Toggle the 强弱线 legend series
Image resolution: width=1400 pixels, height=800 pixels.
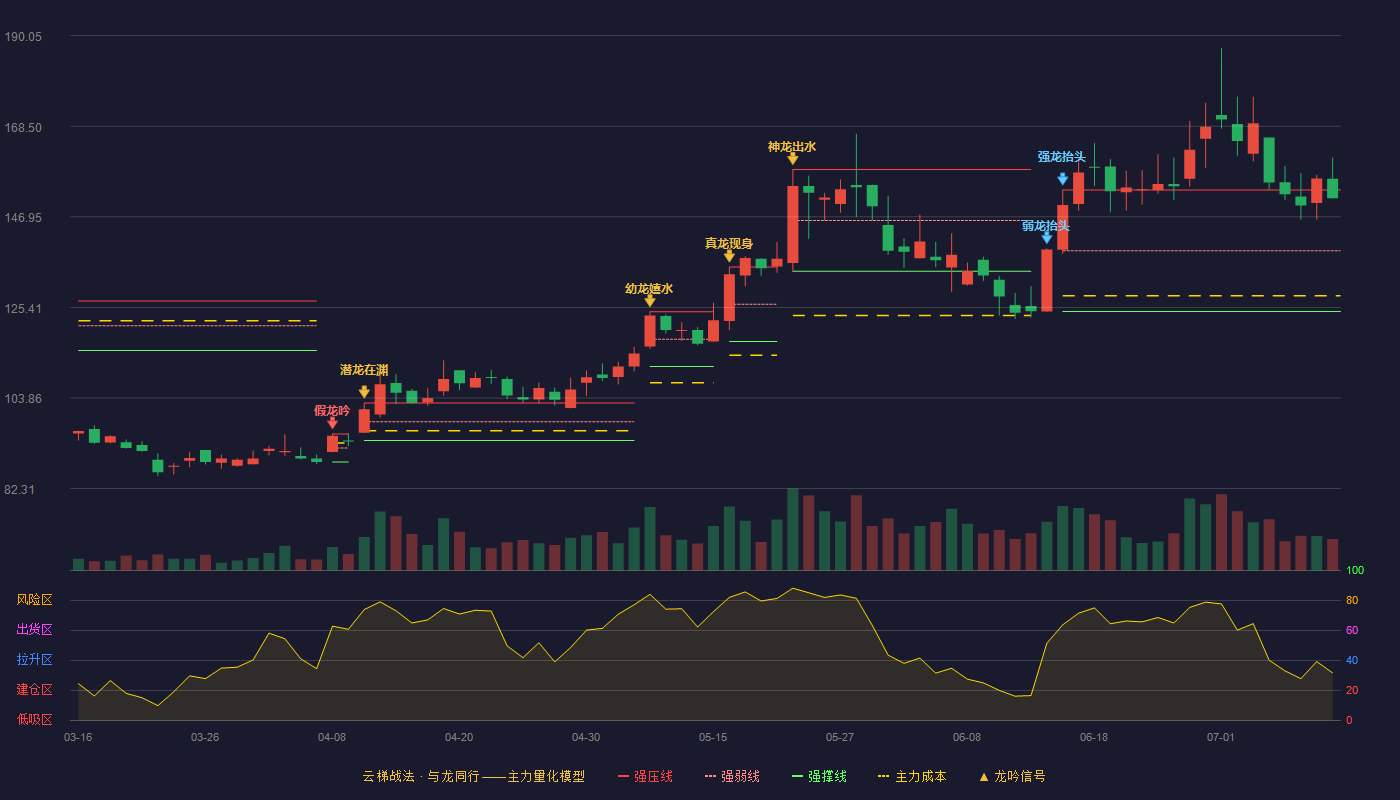pos(732,776)
